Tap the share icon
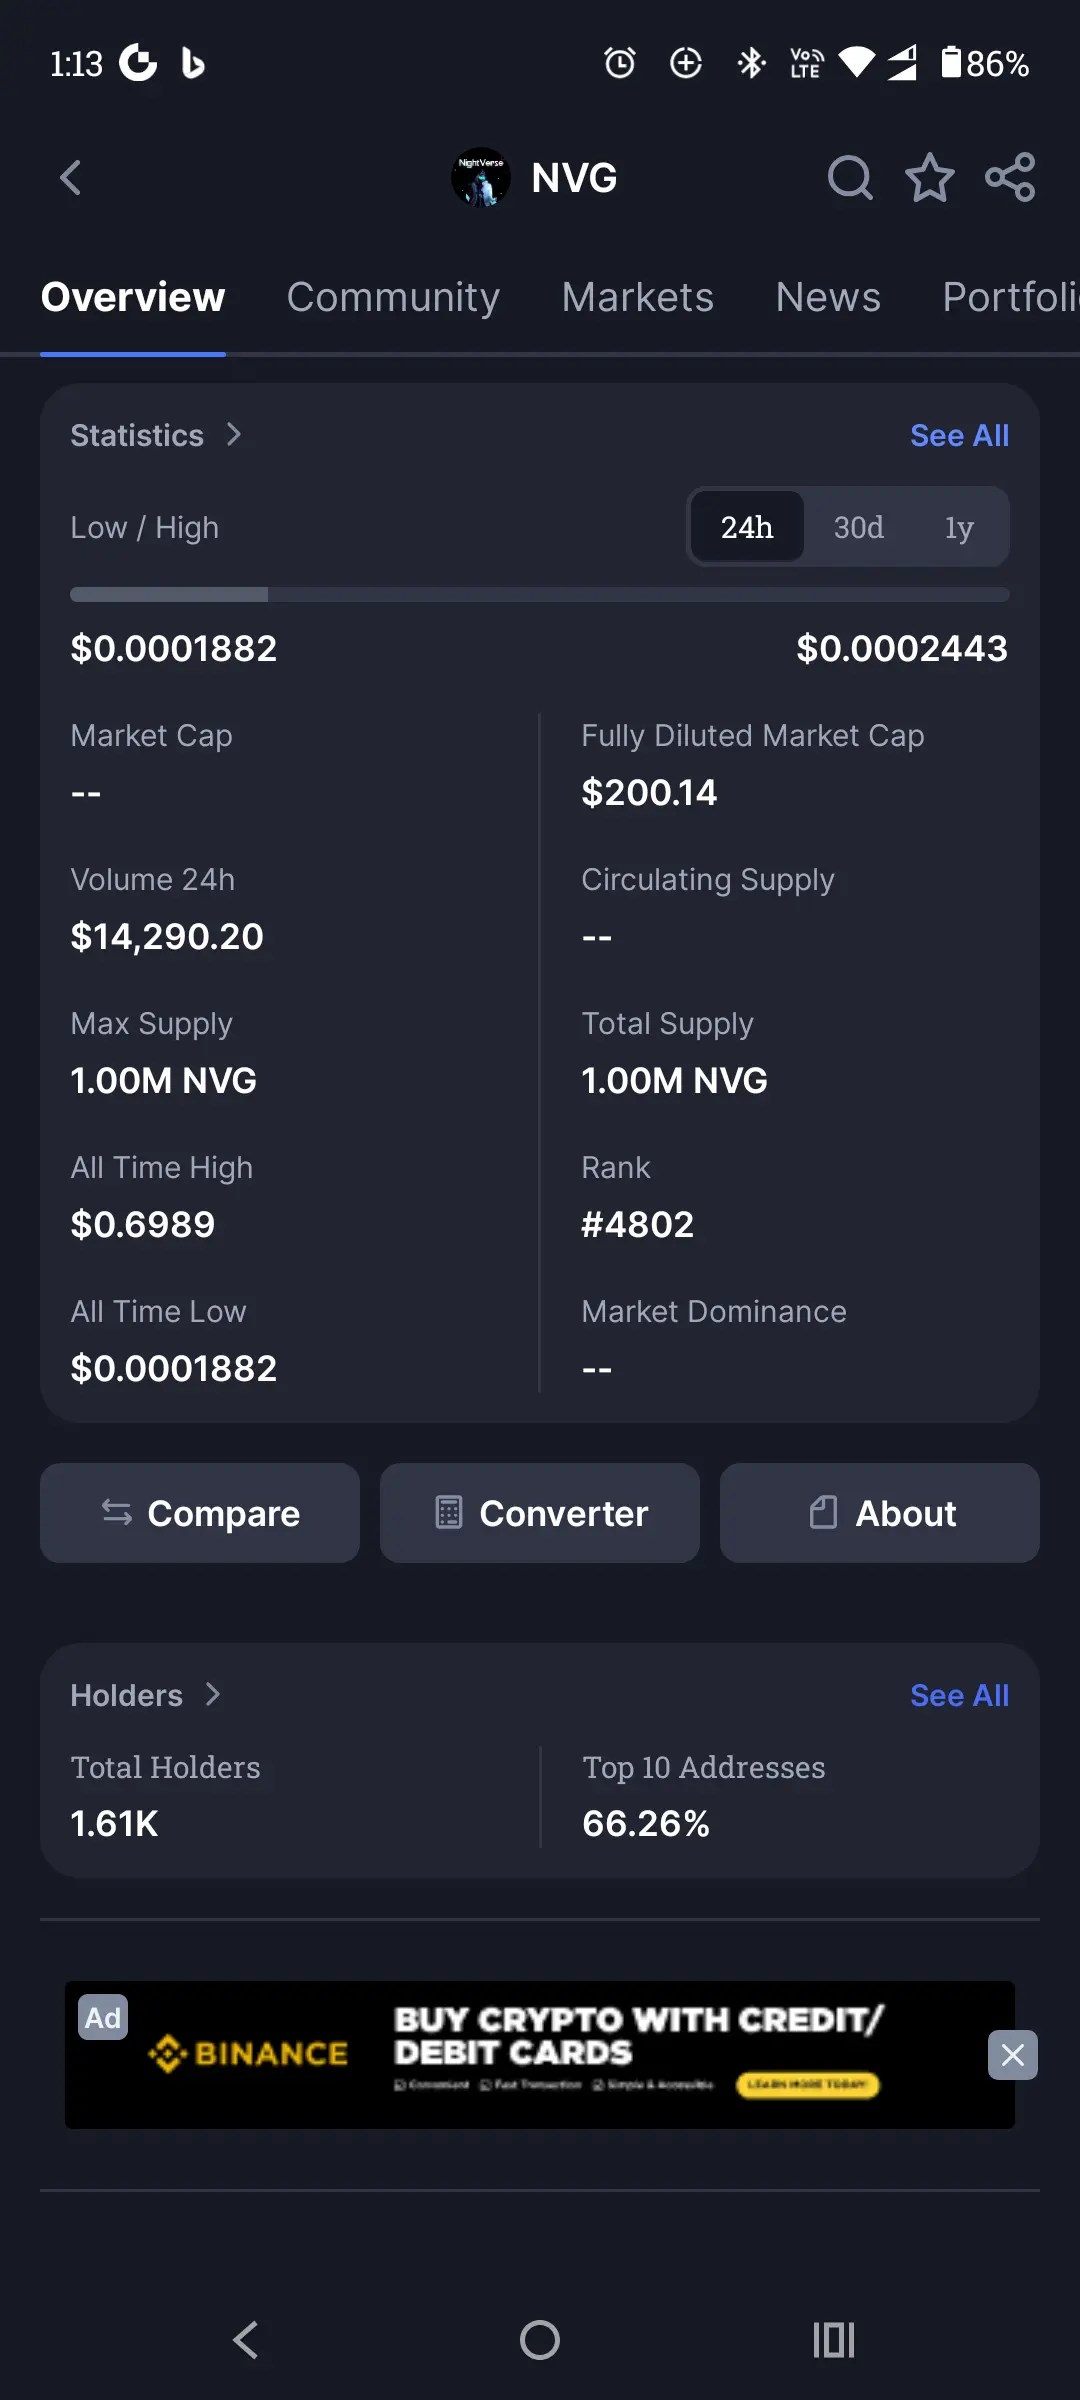 1010,178
